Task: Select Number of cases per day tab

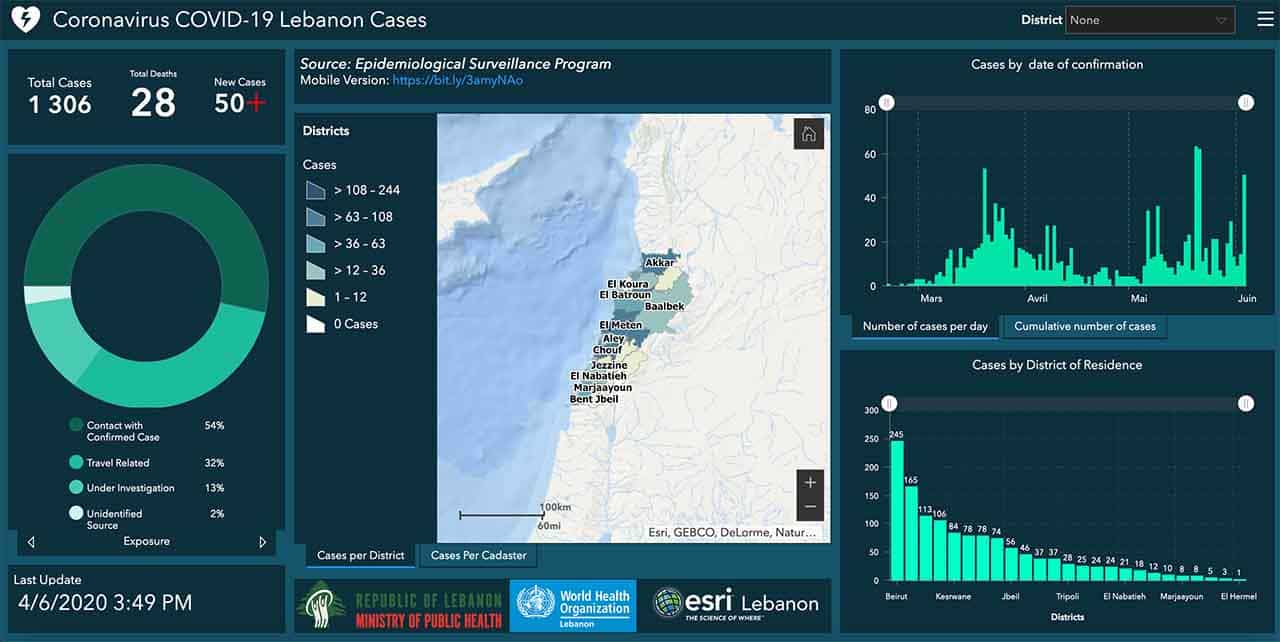Action: click(x=925, y=326)
